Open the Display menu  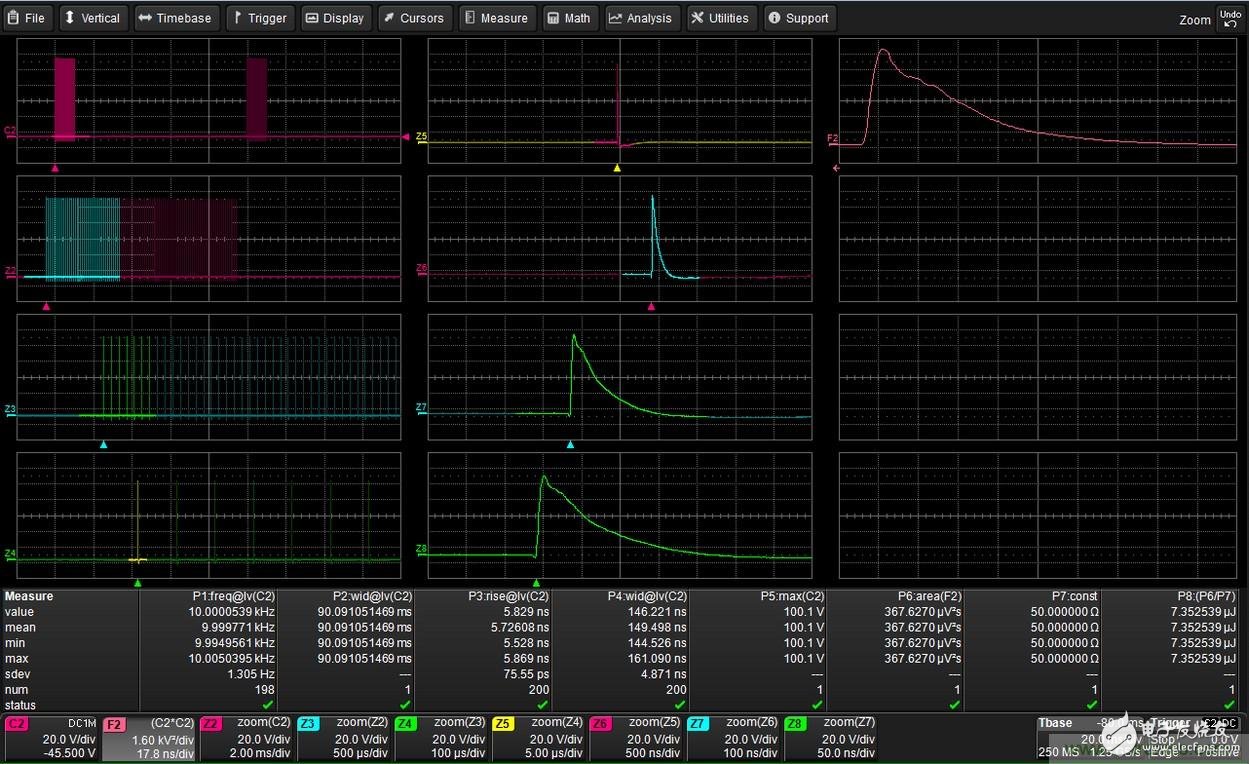335,18
